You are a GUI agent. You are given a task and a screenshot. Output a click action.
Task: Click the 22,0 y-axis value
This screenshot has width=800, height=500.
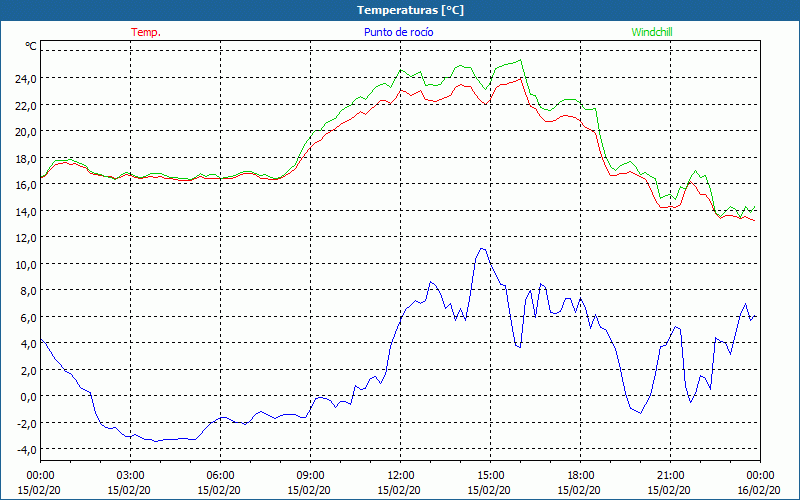point(26,105)
